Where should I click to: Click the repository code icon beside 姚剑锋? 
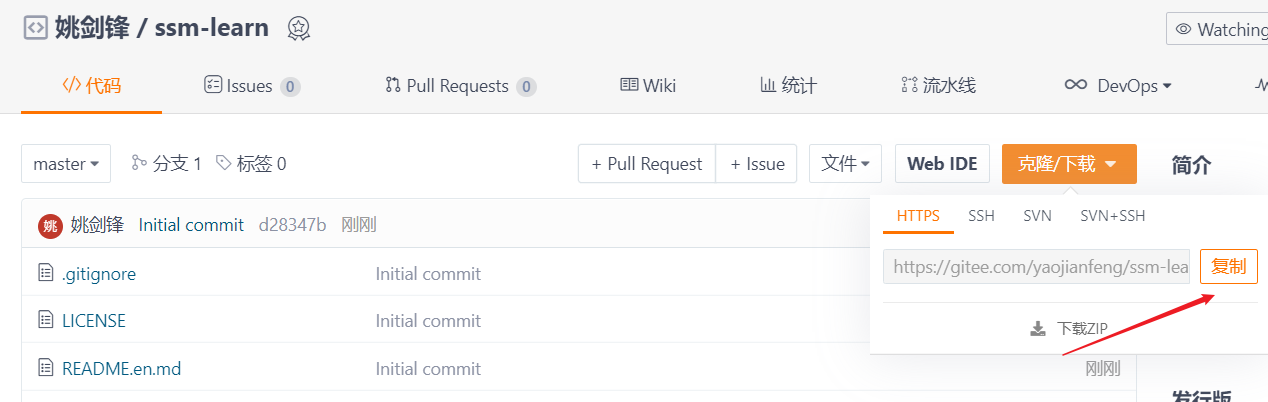35,28
